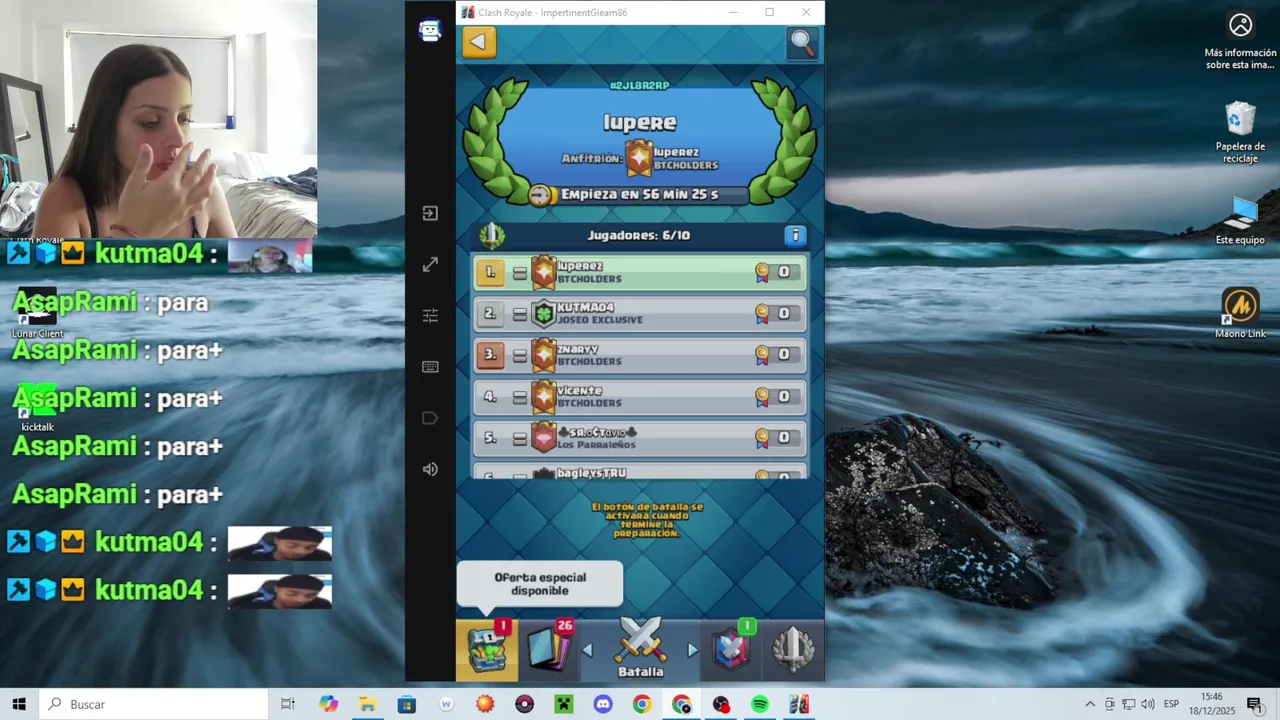Open Copilot from the taskbar
1280x720 pixels.
pos(329,704)
